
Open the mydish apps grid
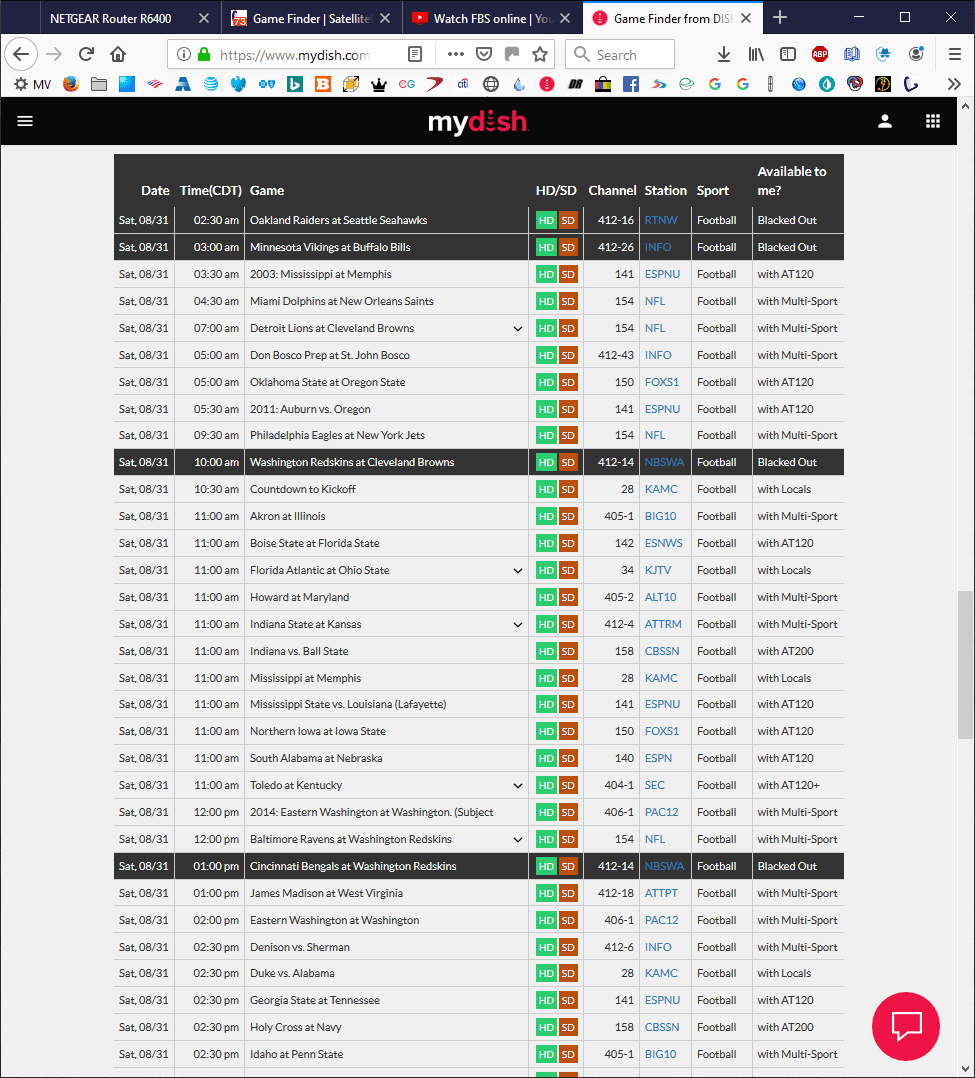coord(932,122)
